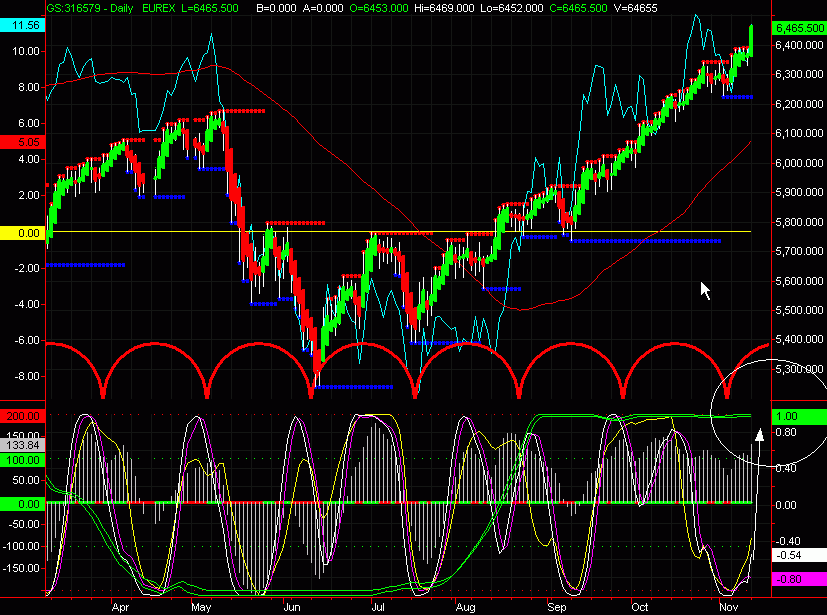Click the -4.00 left axis label

pos(26,304)
